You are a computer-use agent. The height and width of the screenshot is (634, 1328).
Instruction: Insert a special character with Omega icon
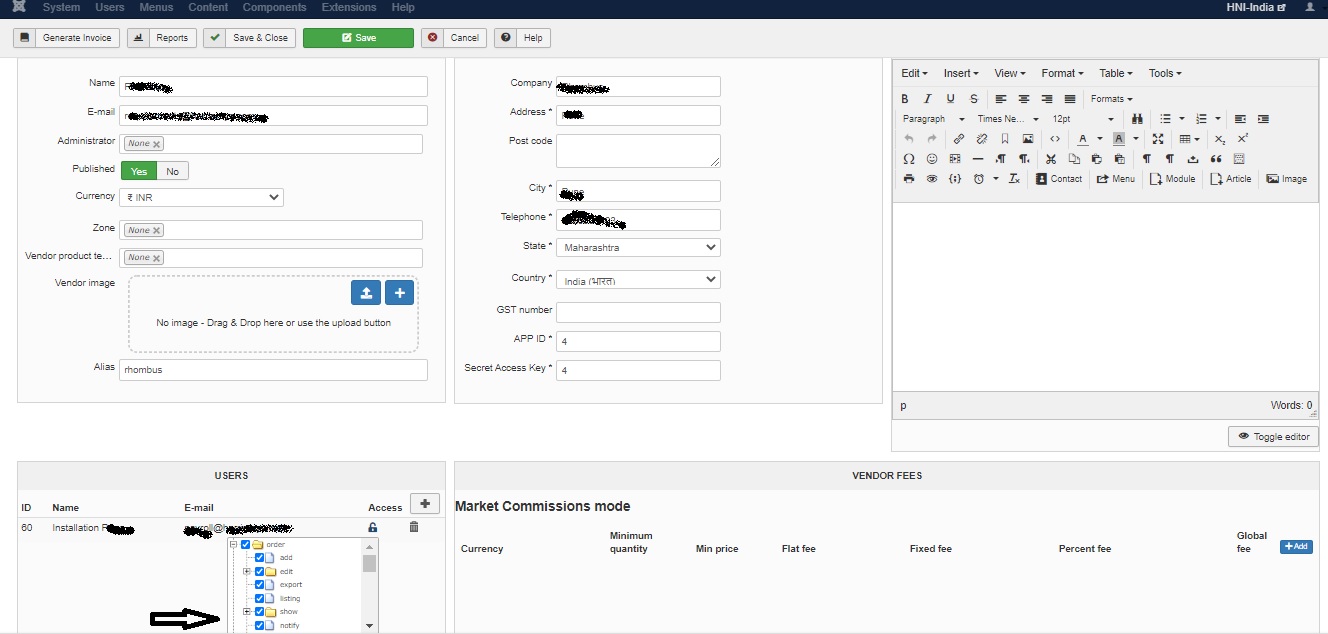(x=908, y=159)
